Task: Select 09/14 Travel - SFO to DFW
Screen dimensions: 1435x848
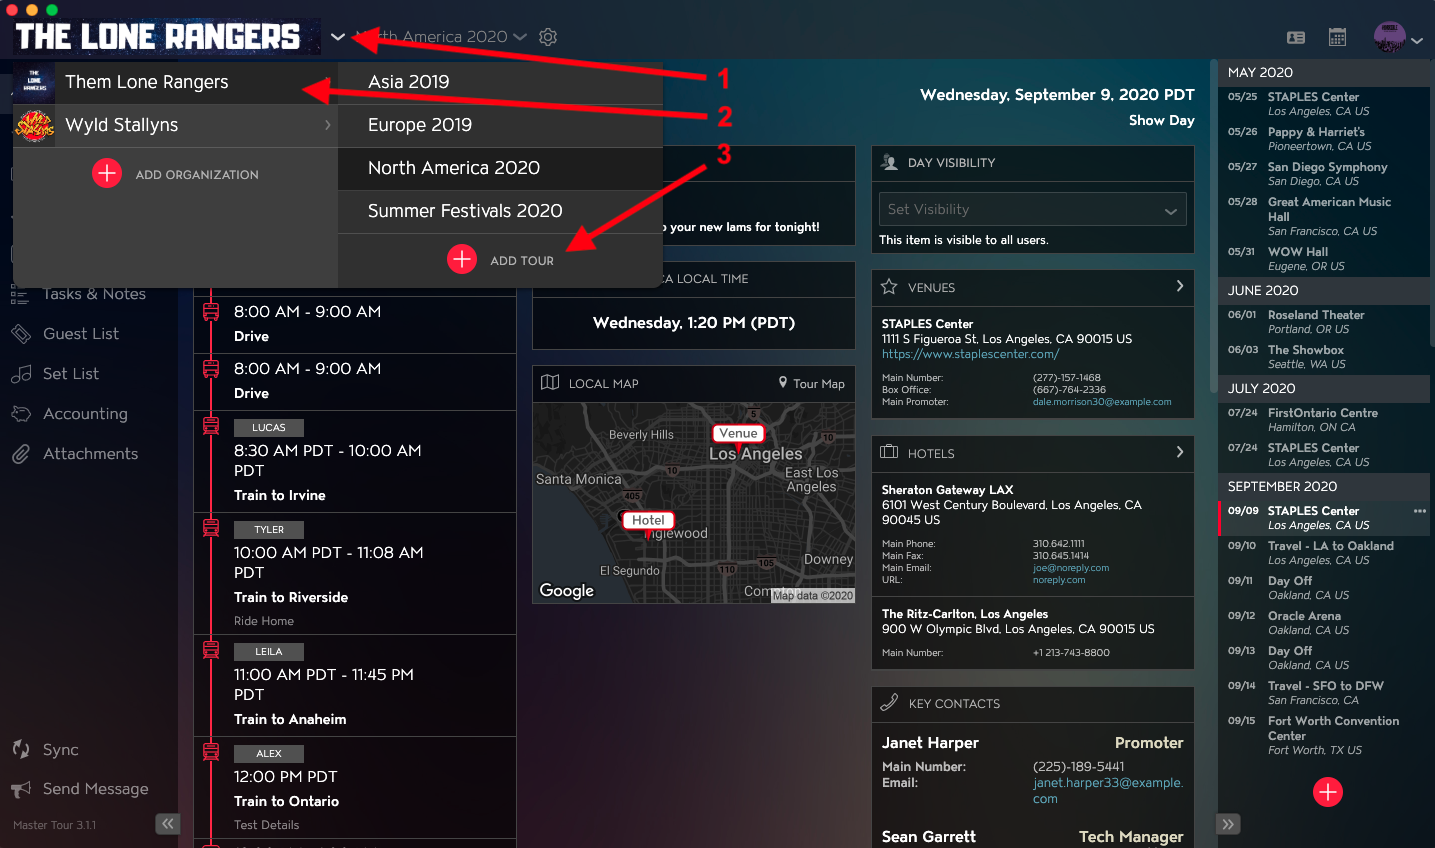Action: [1324, 693]
